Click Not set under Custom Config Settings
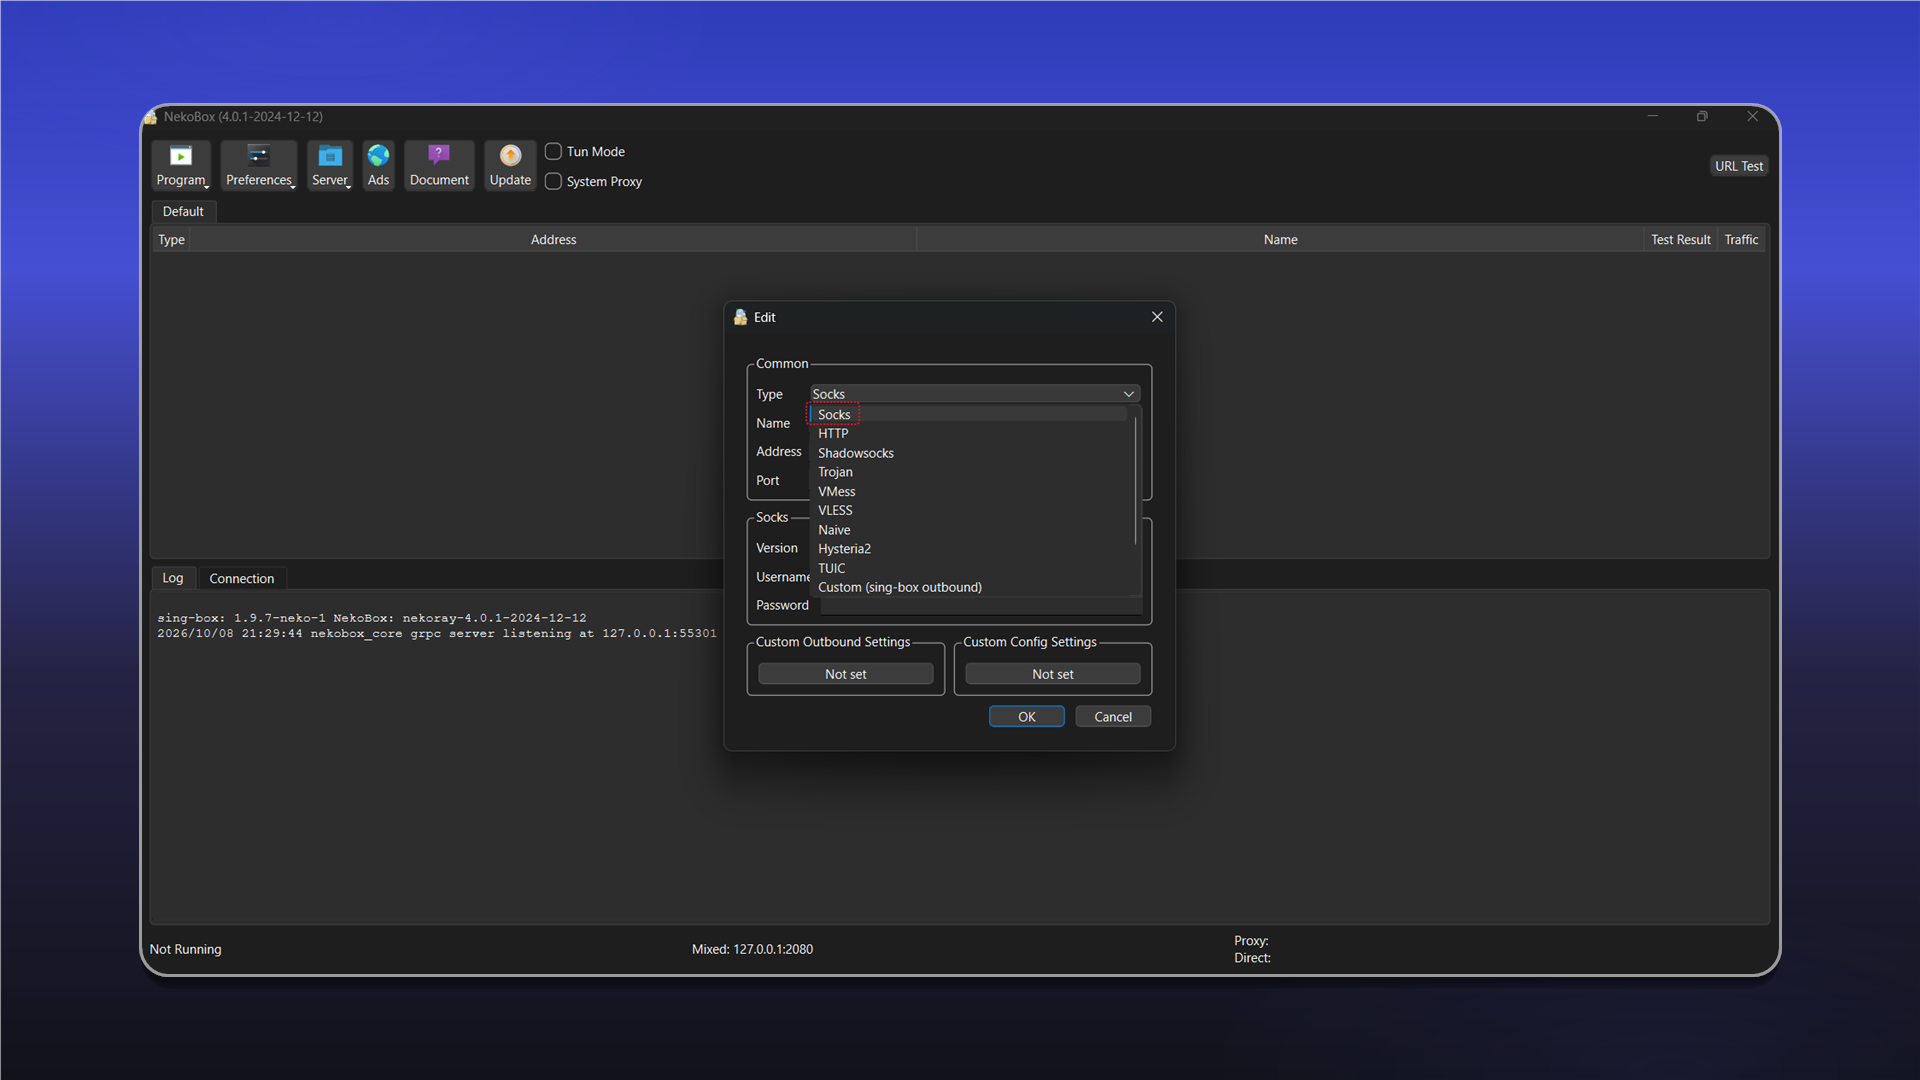The width and height of the screenshot is (1920, 1080). pos(1053,674)
